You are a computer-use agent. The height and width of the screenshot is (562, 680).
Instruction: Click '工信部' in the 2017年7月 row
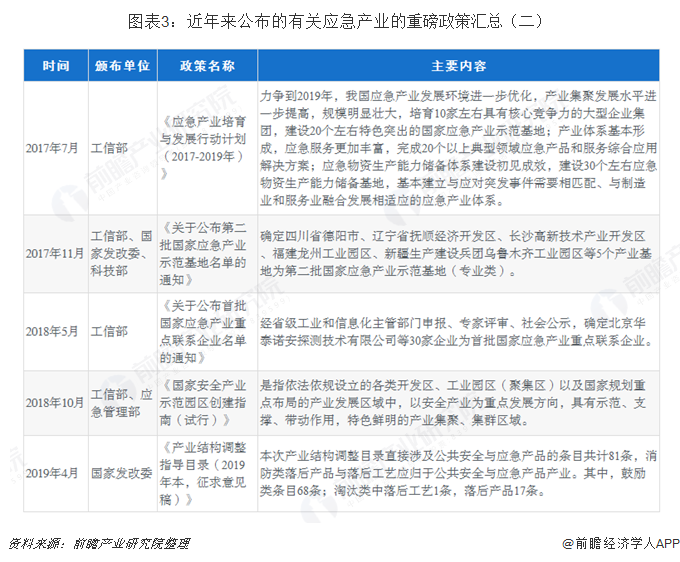pos(109,148)
